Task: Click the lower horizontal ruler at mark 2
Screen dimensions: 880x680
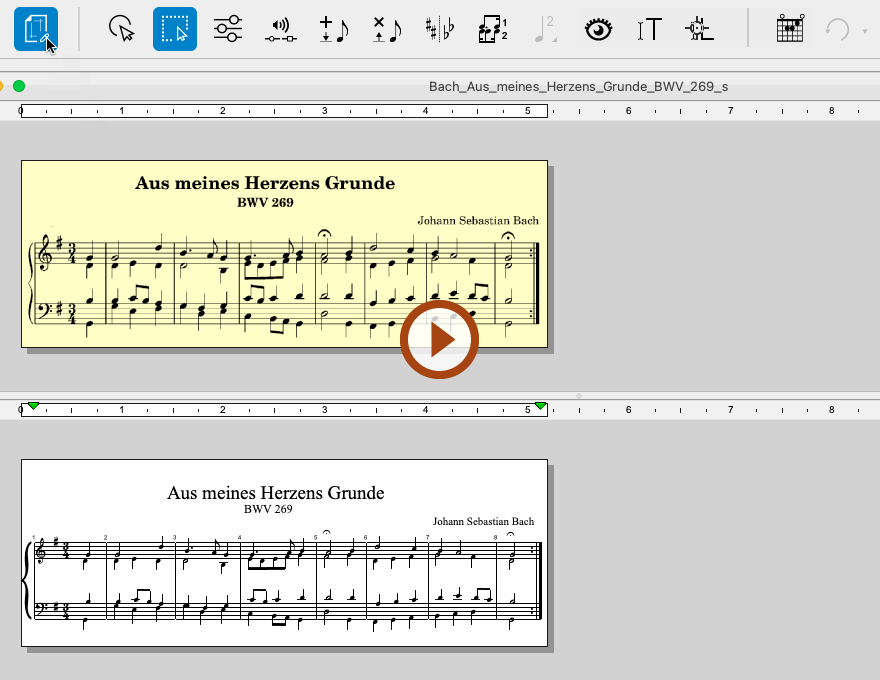Action: tap(223, 410)
